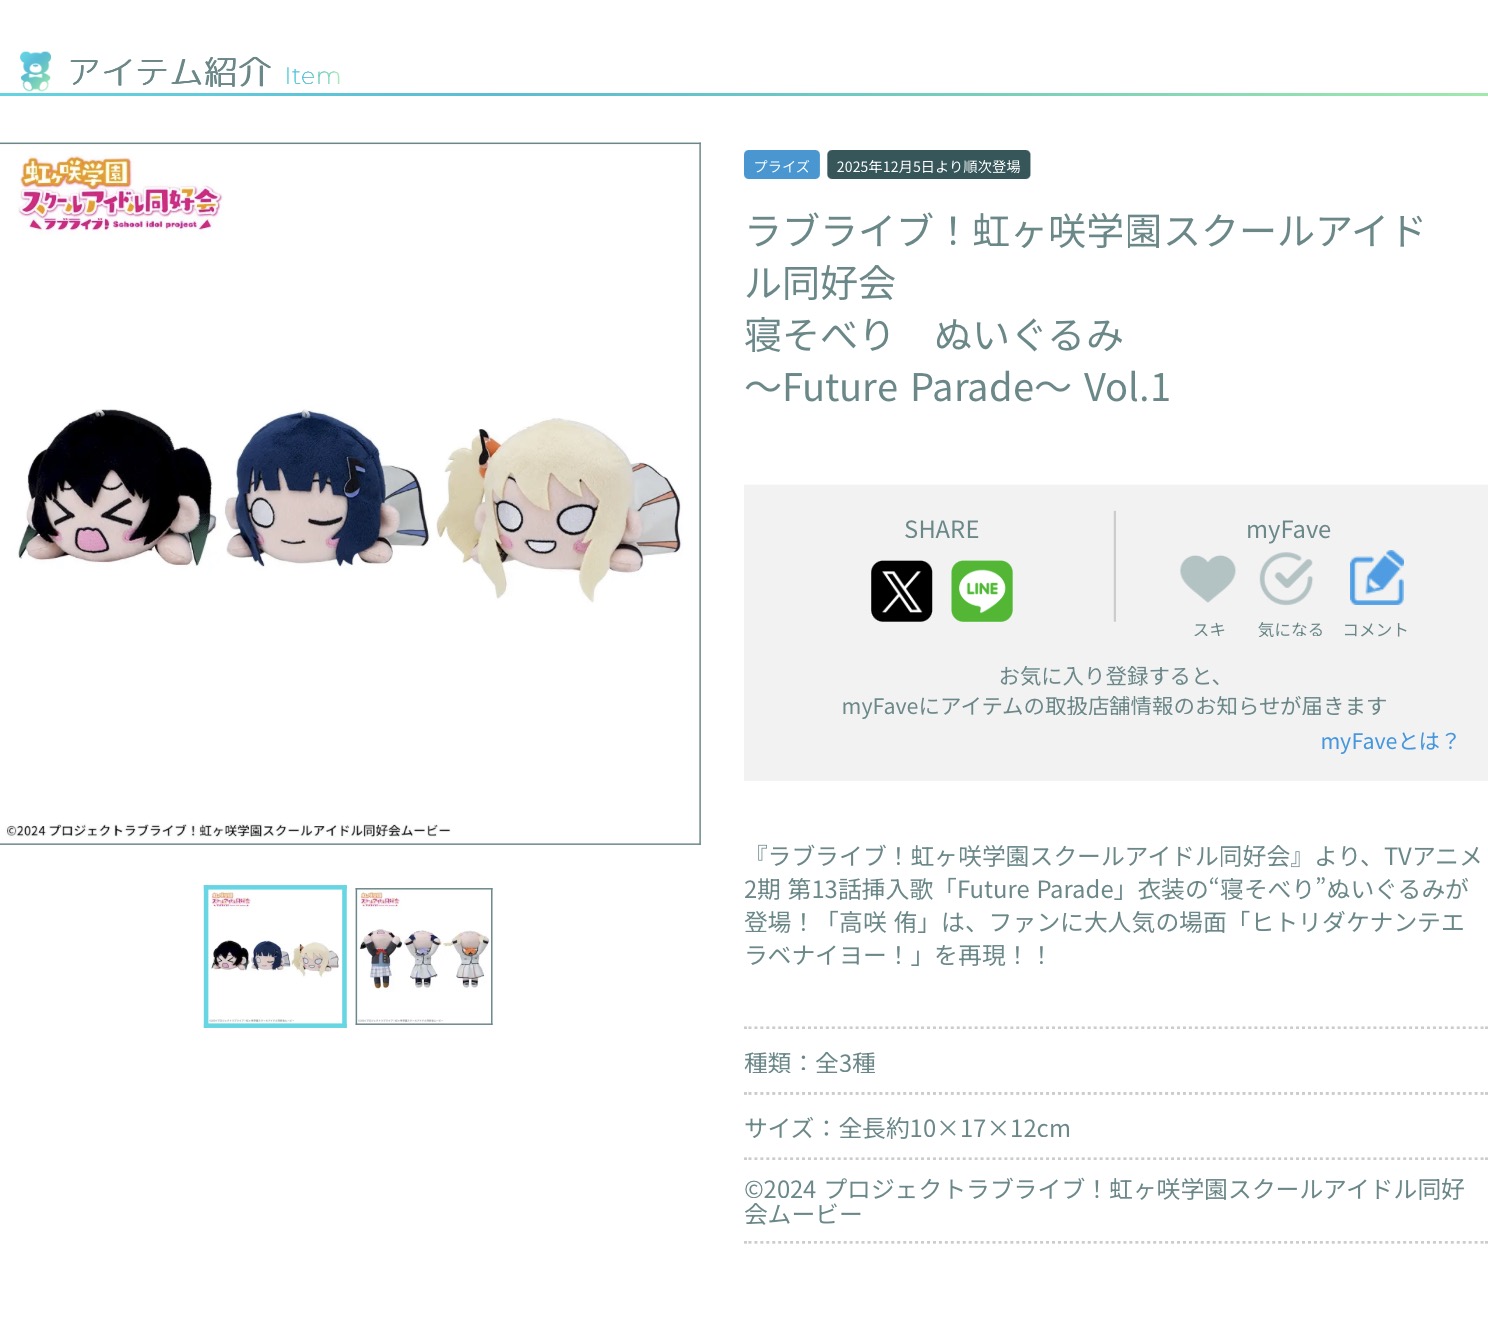Click the heart スキ icon
The width and height of the screenshot is (1488, 1335).
pyautogui.click(x=1208, y=579)
